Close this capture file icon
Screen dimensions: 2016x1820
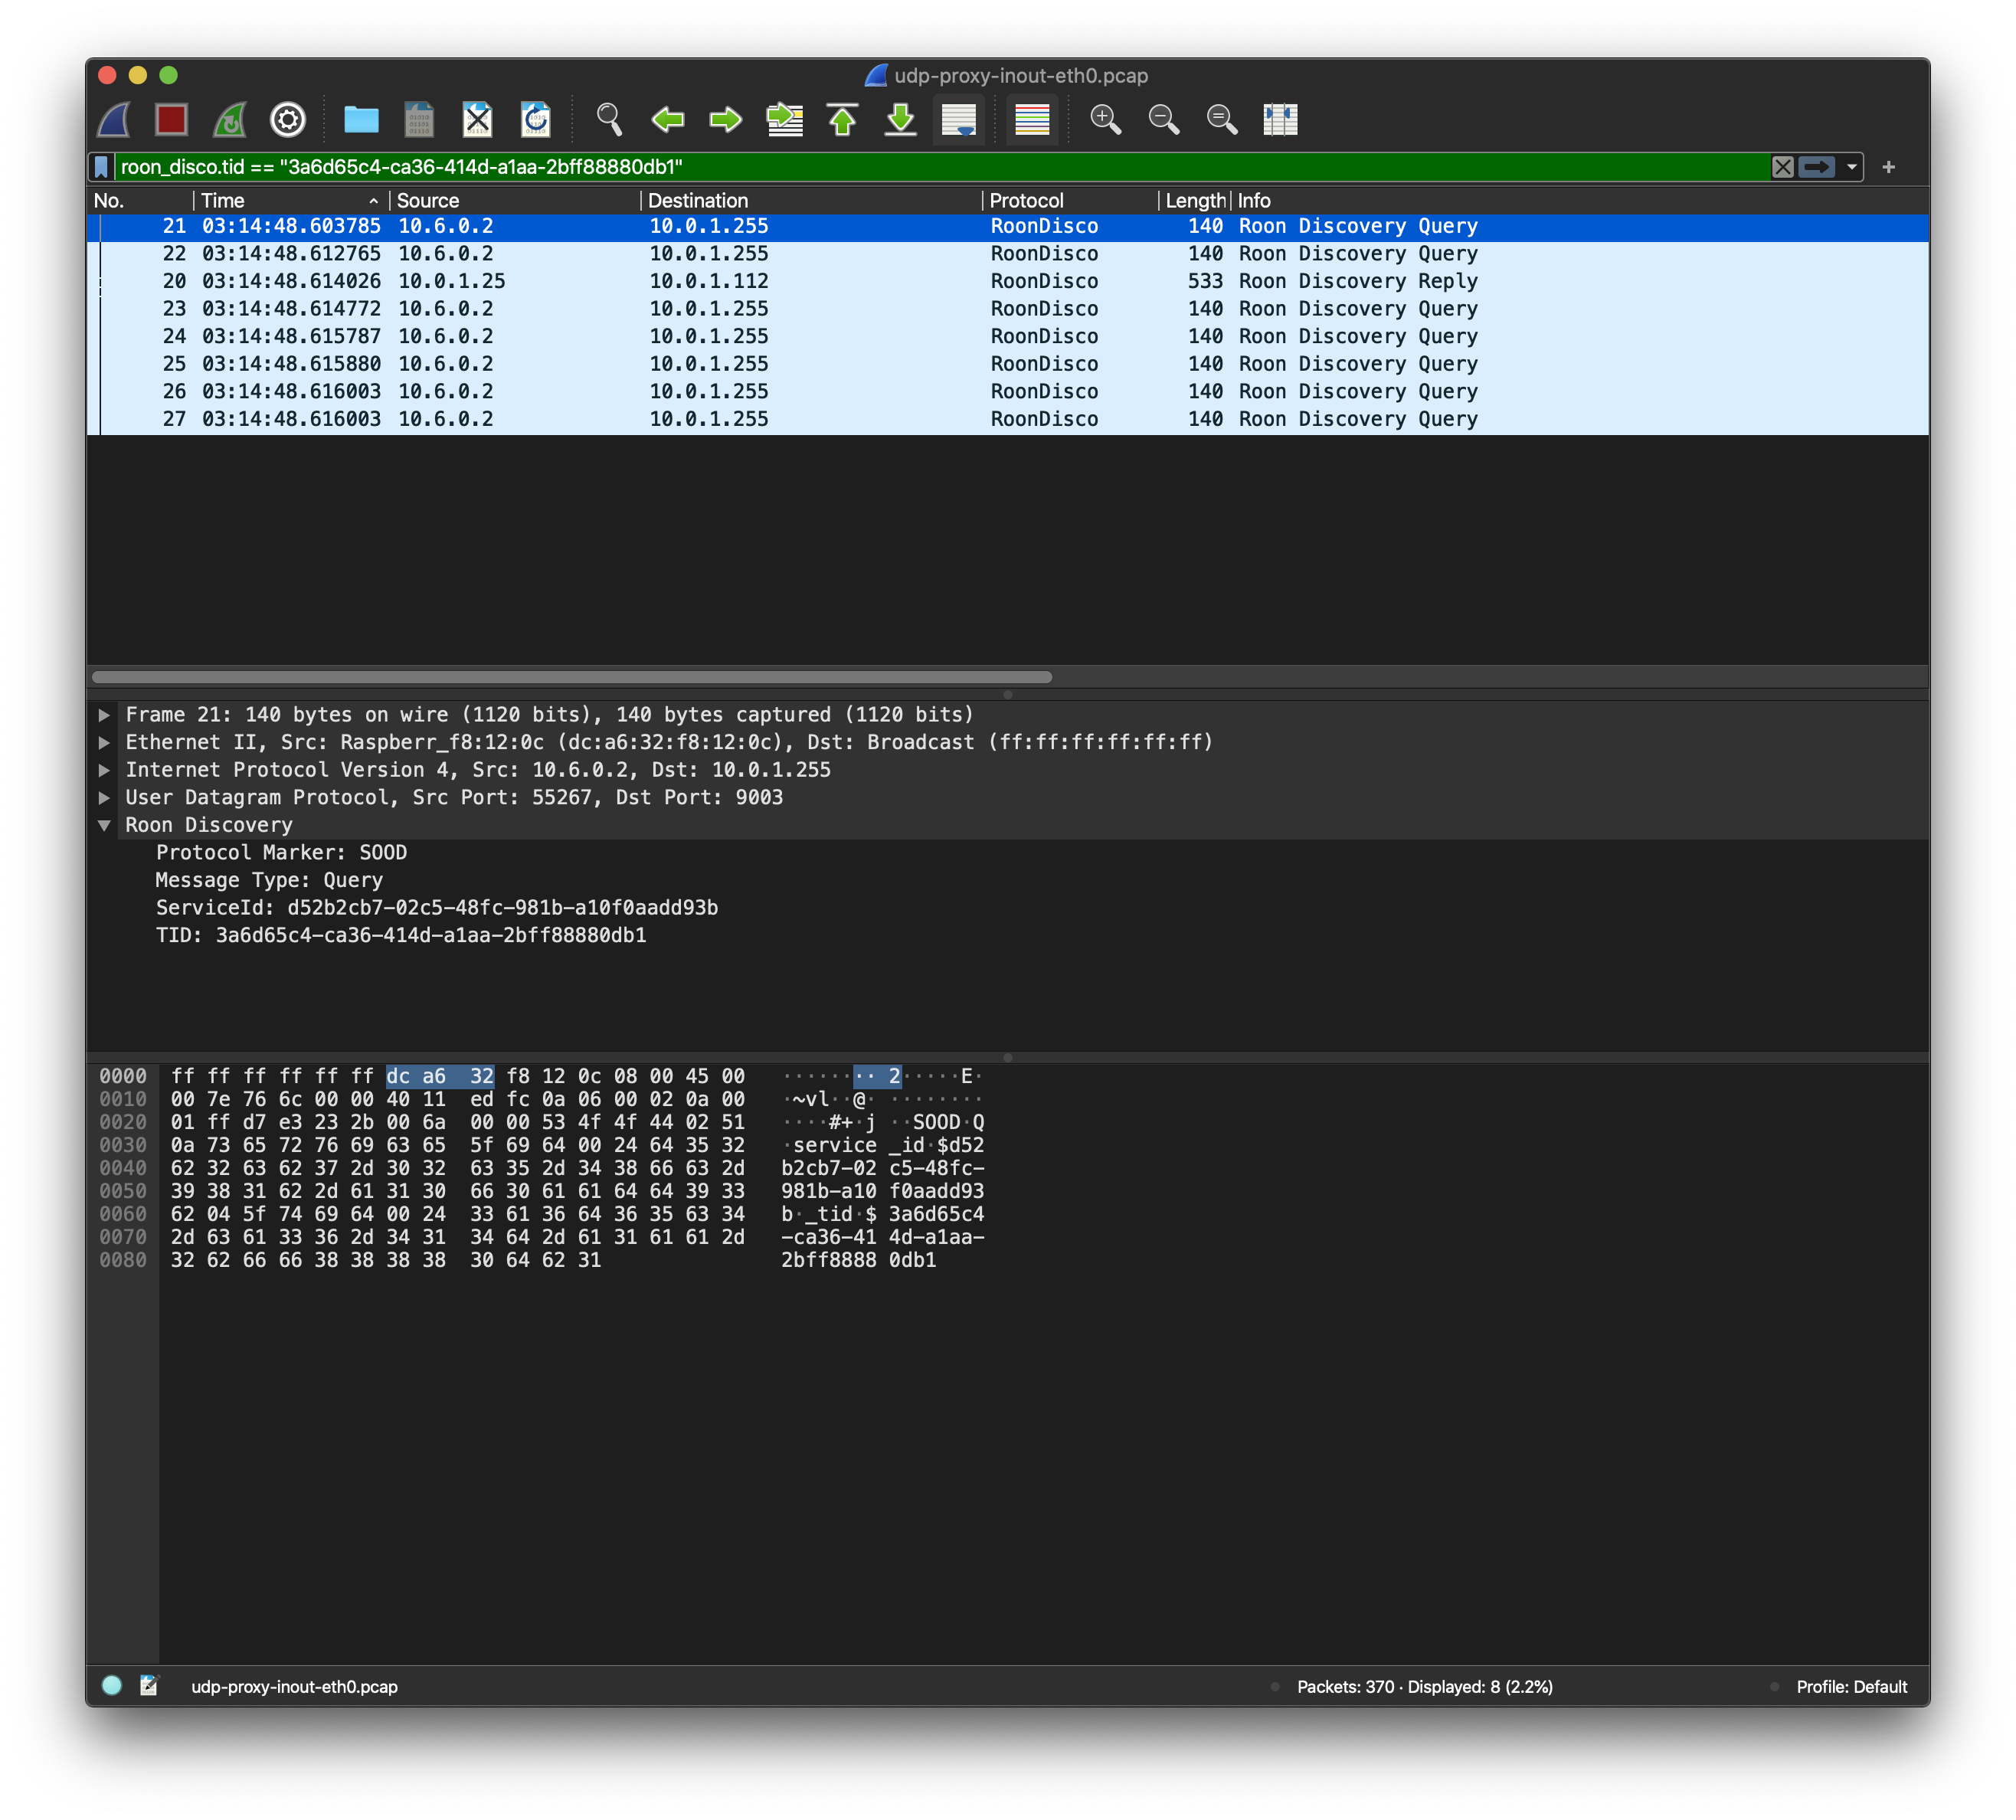477,120
